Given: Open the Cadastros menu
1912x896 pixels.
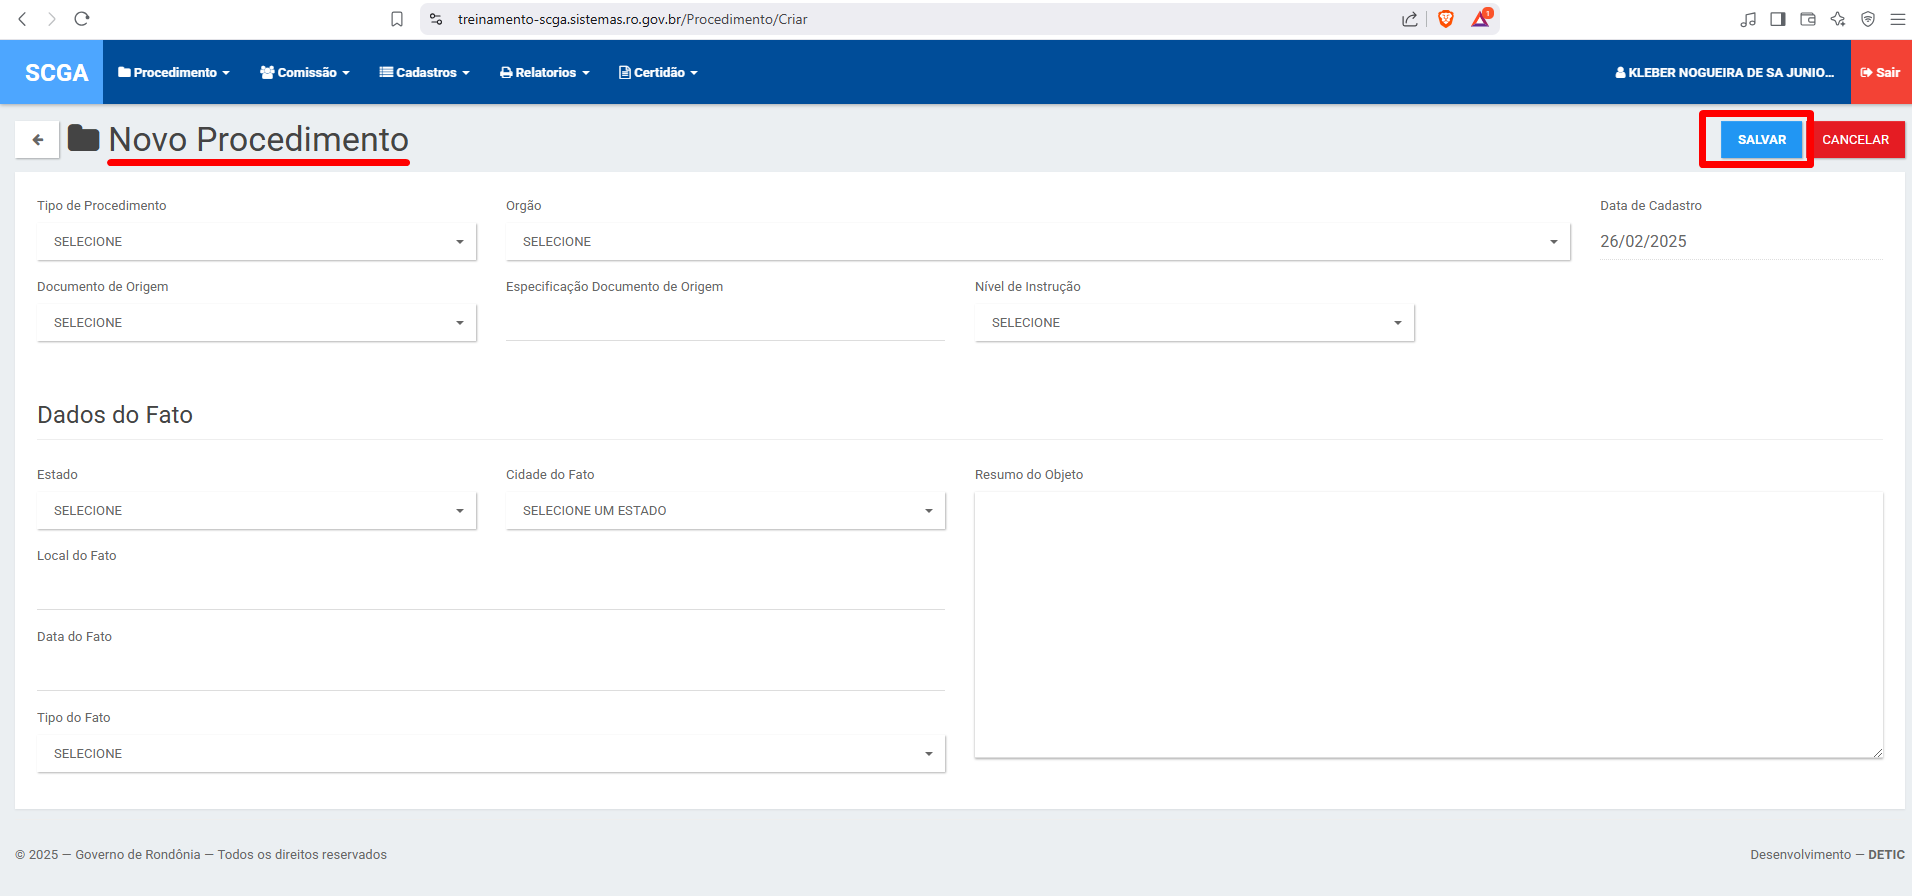Looking at the screenshot, I should point(425,72).
